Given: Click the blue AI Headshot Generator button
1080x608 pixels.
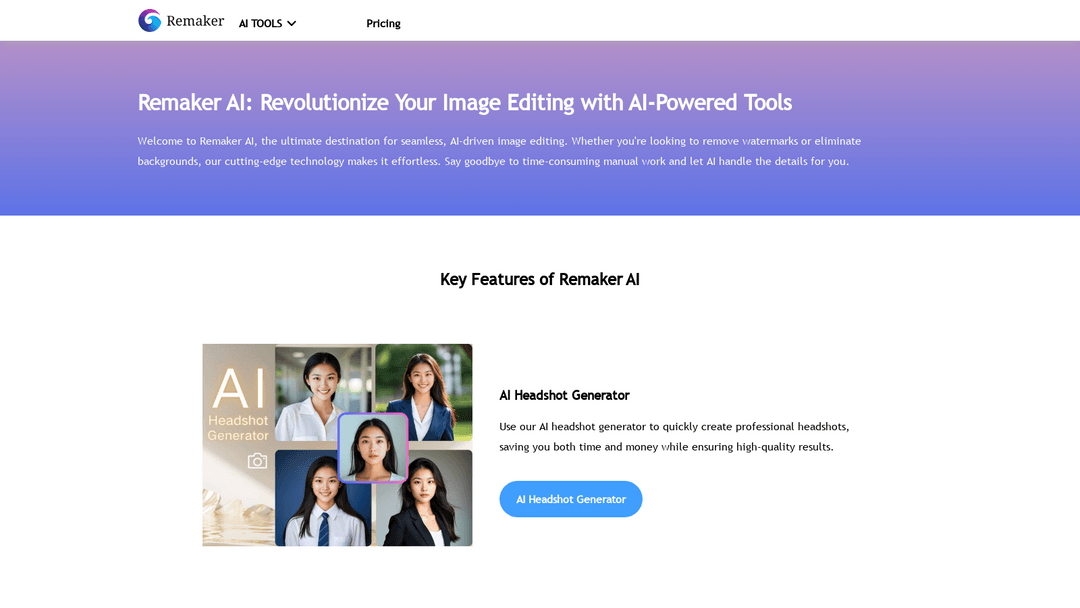Looking at the screenshot, I should click(x=570, y=499).
